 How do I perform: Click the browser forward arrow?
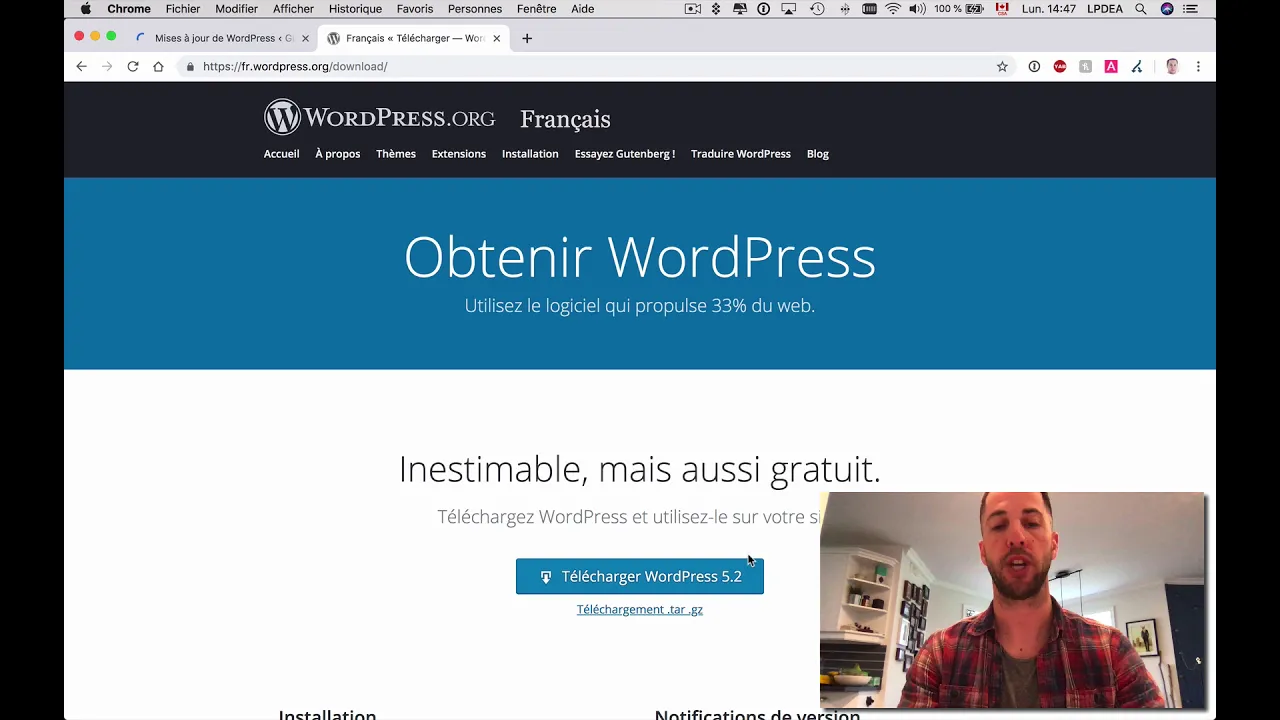tap(107, 66)
